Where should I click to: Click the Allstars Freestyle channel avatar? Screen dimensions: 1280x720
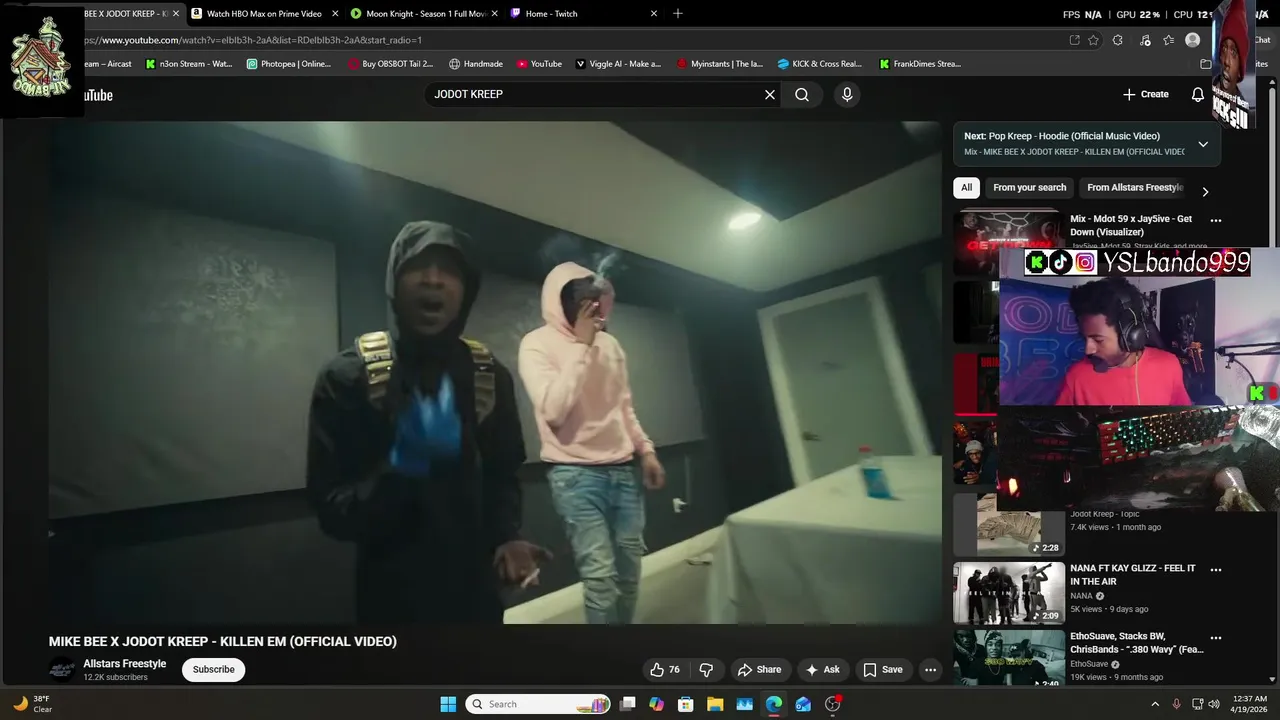click(62, 670)
